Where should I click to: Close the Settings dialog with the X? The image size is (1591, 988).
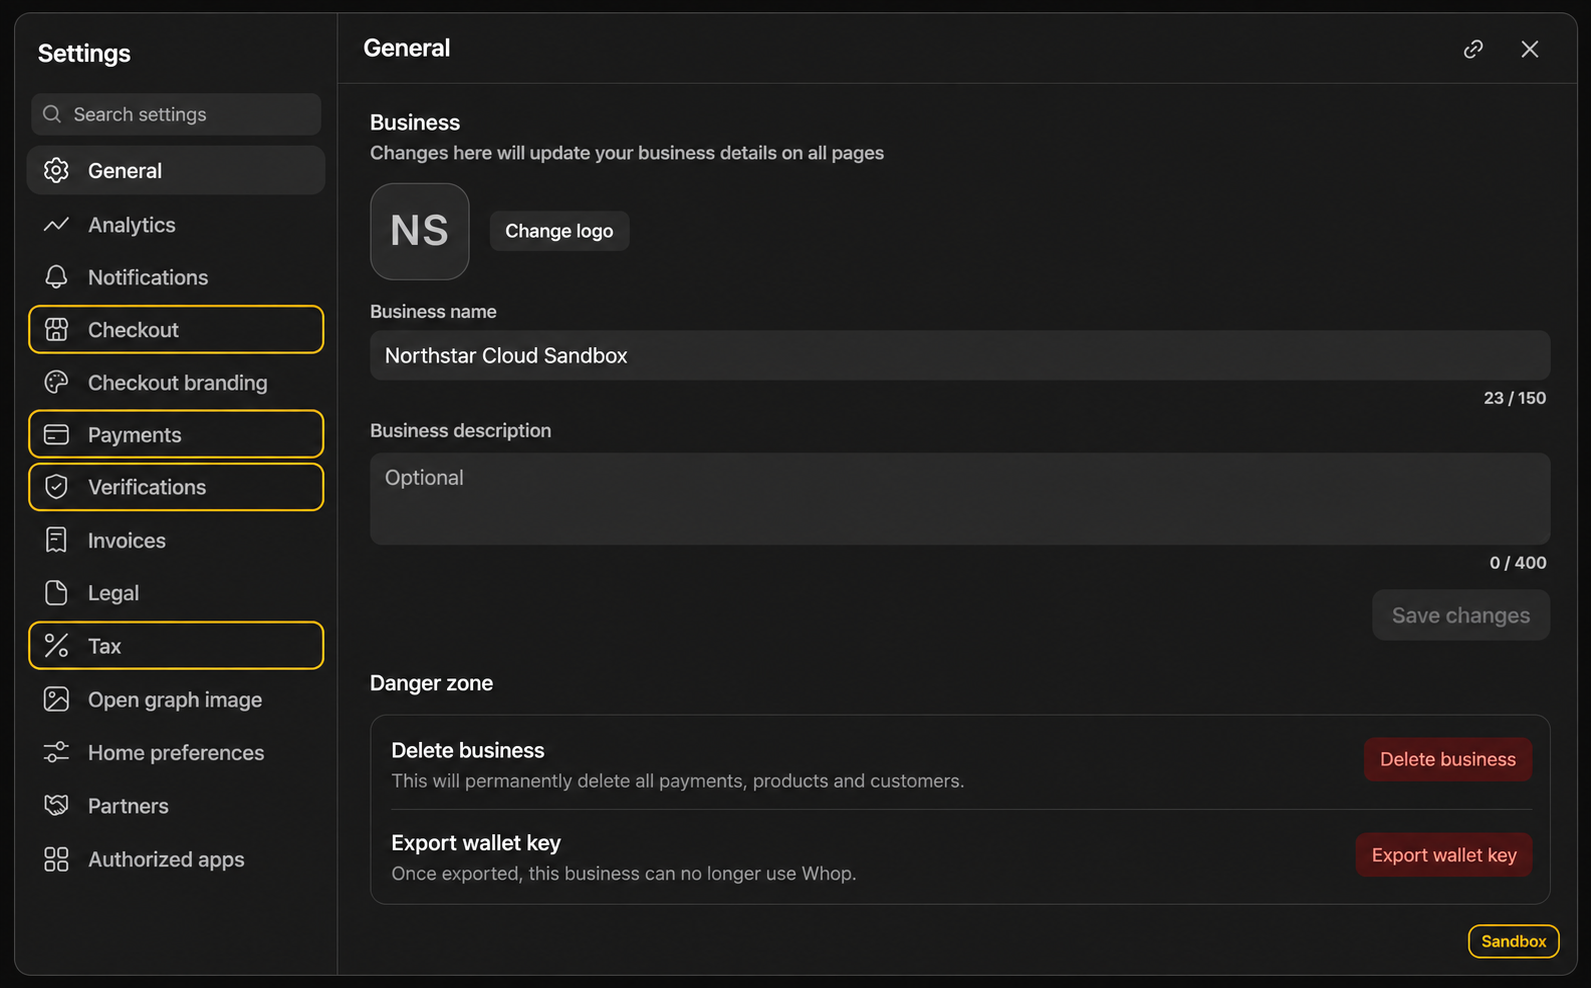1530,49
